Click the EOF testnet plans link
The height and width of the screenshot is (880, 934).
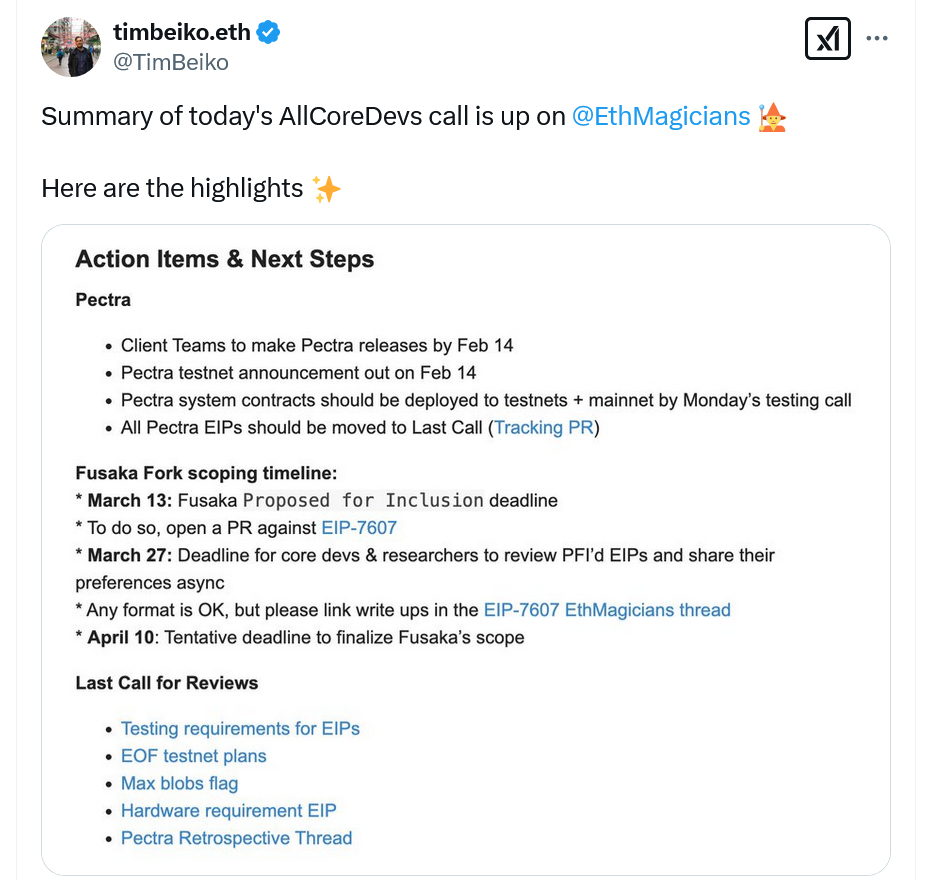point(194,756)
